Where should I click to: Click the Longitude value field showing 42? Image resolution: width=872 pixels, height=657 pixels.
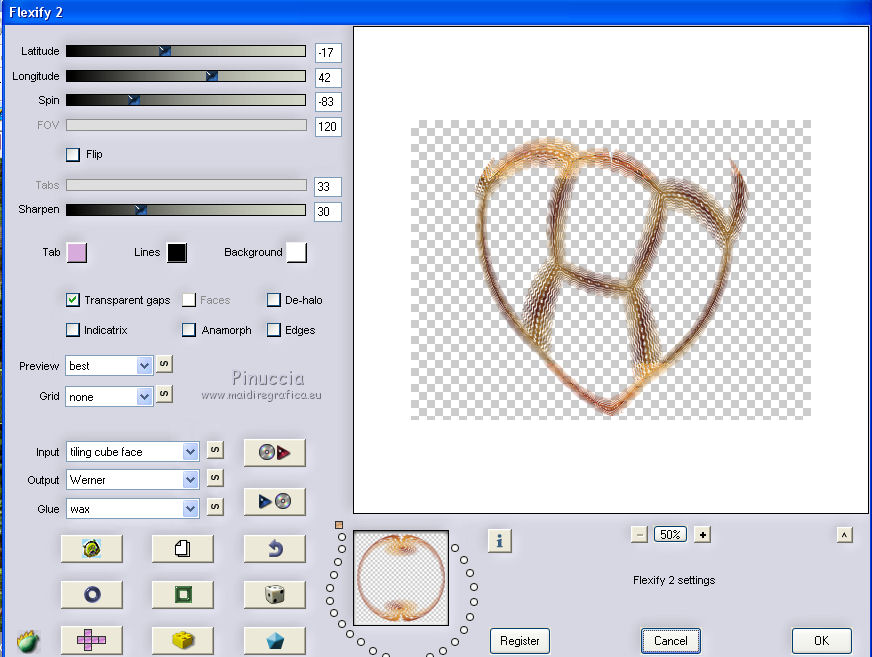328,78
